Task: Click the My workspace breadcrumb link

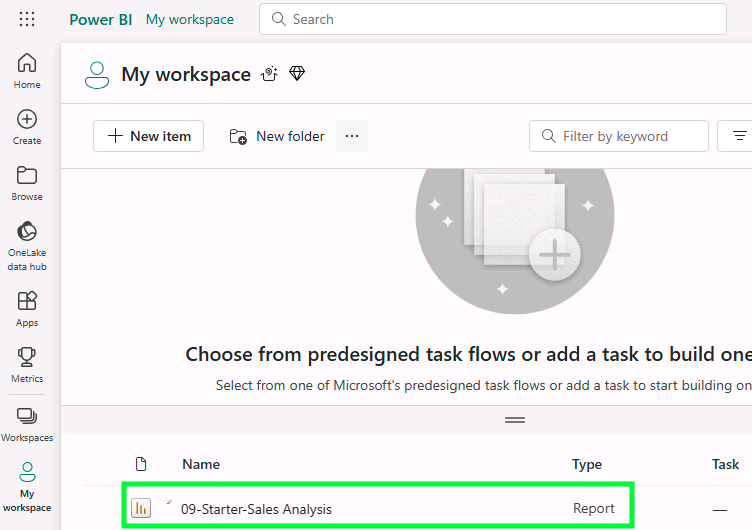Action: point(190,19)
